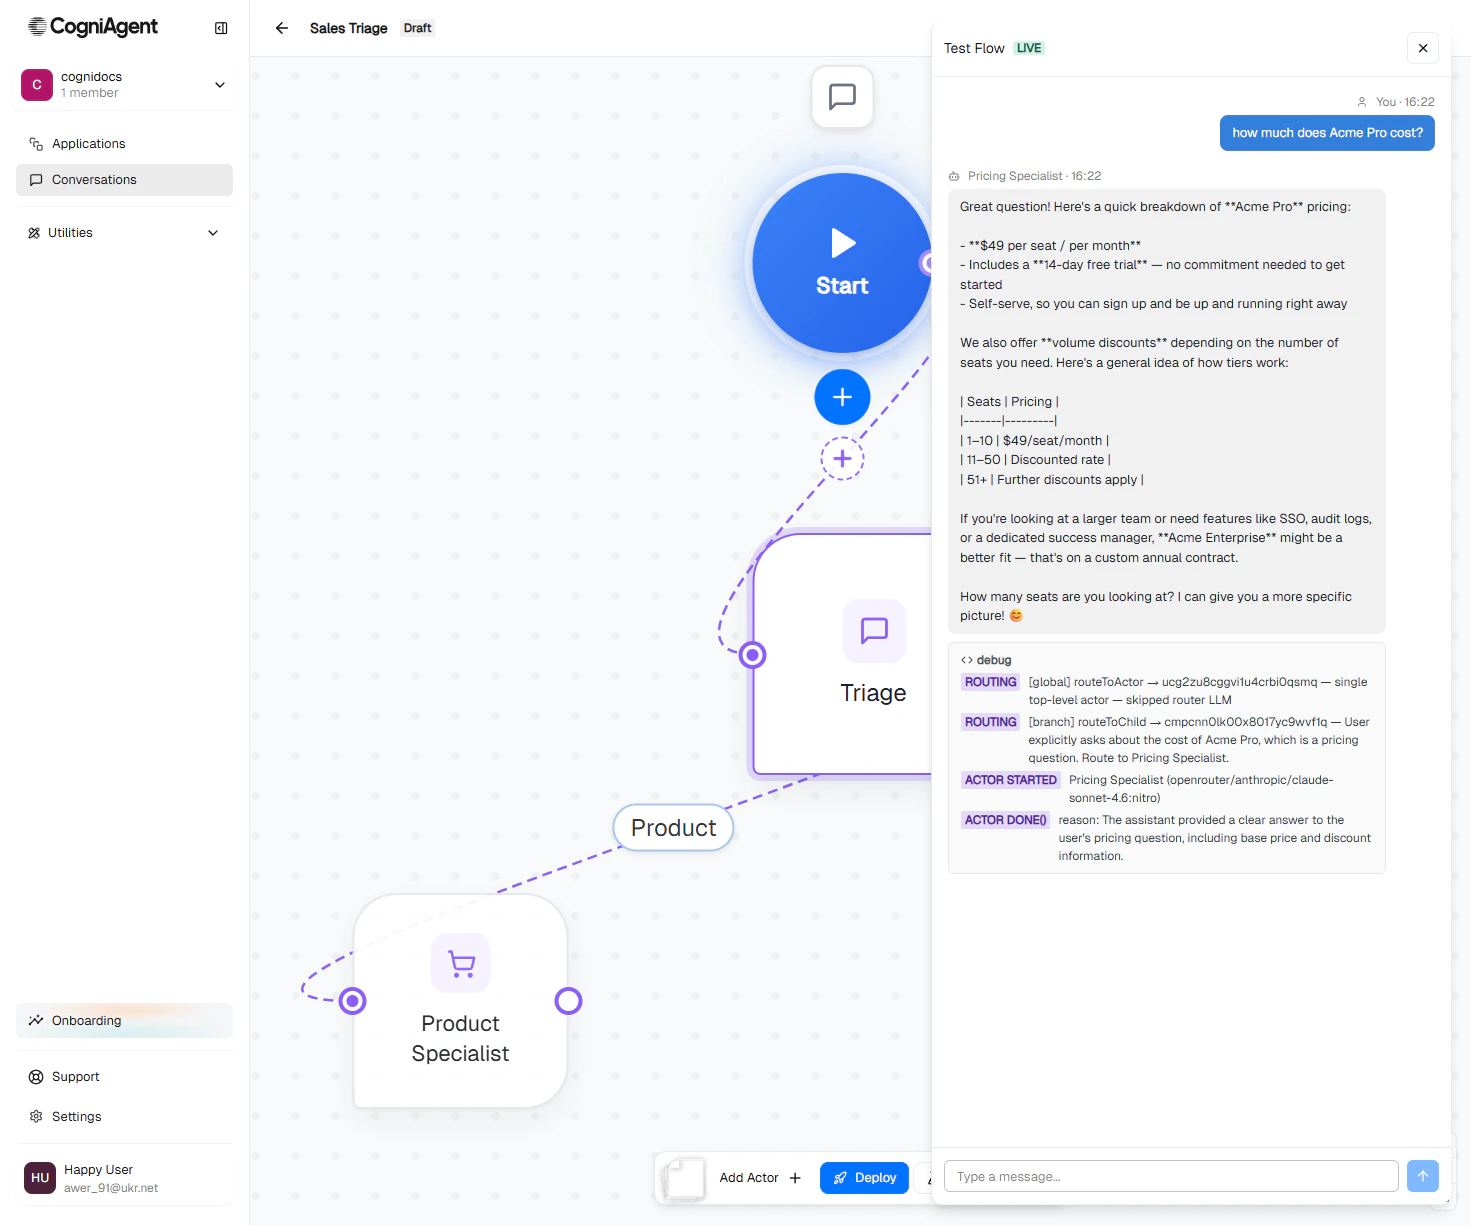
Task: Click the ACTOR DONE() debug tag
Action: pyautogui.click(x=1005, y=820)
